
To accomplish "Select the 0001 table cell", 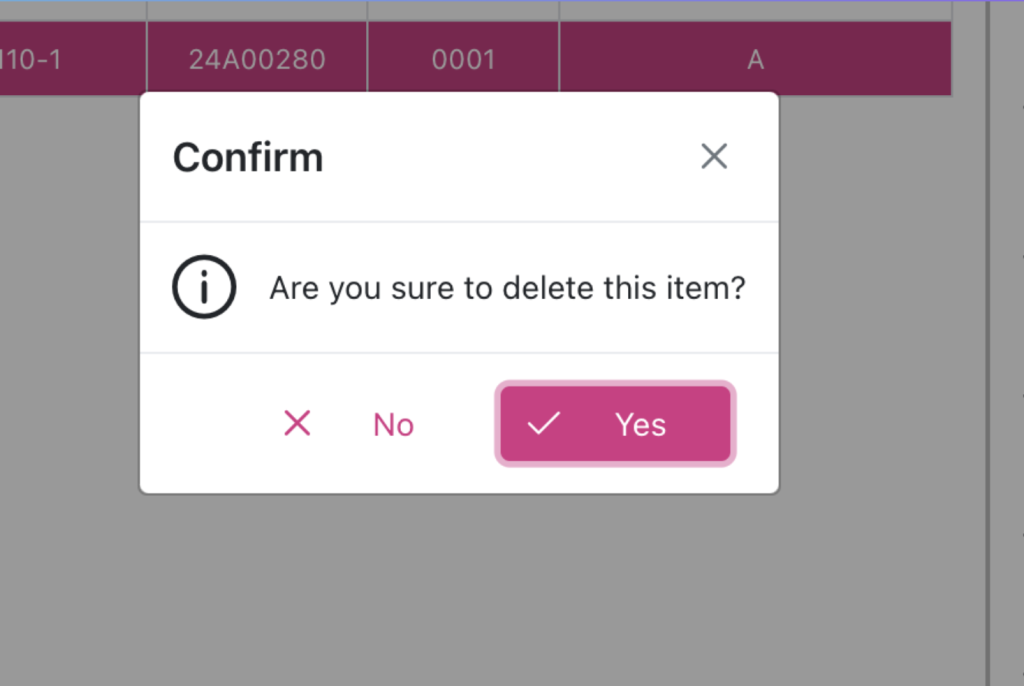I will (463, 59).
